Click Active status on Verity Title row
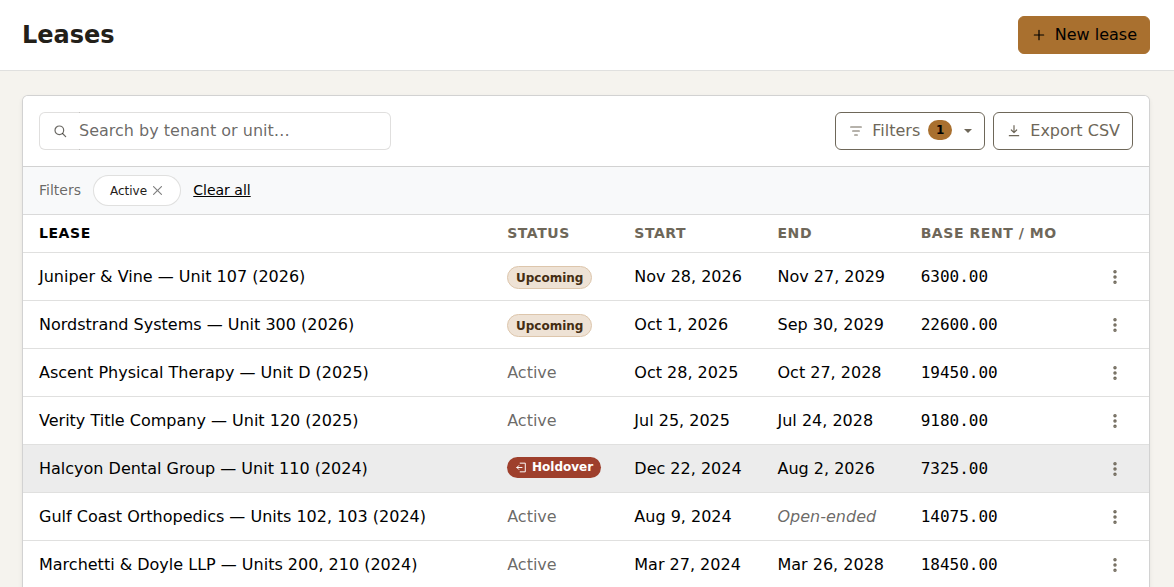This screenshot has width=1174, height=587. tap(532, 421)
